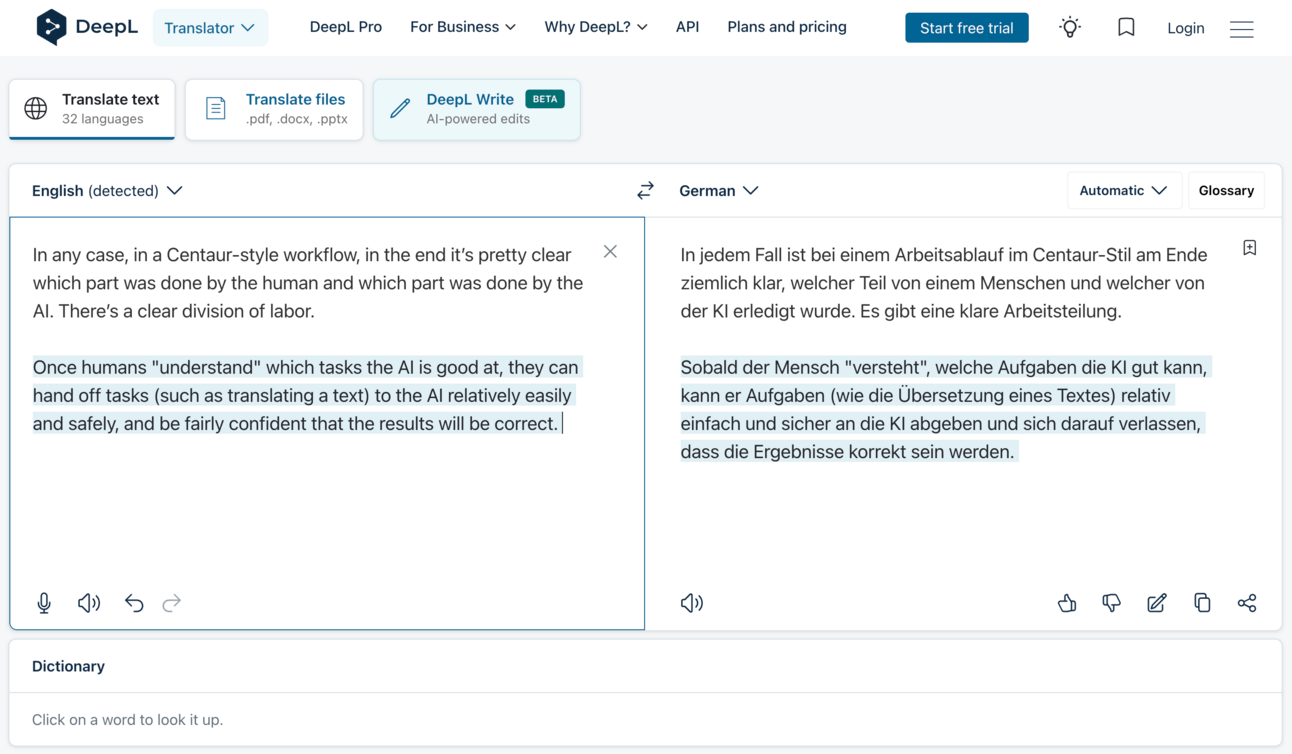The width and height of the screenshot is (1292, 754).
Task: Open the Translator dropdown
Action: click(210, 28)
